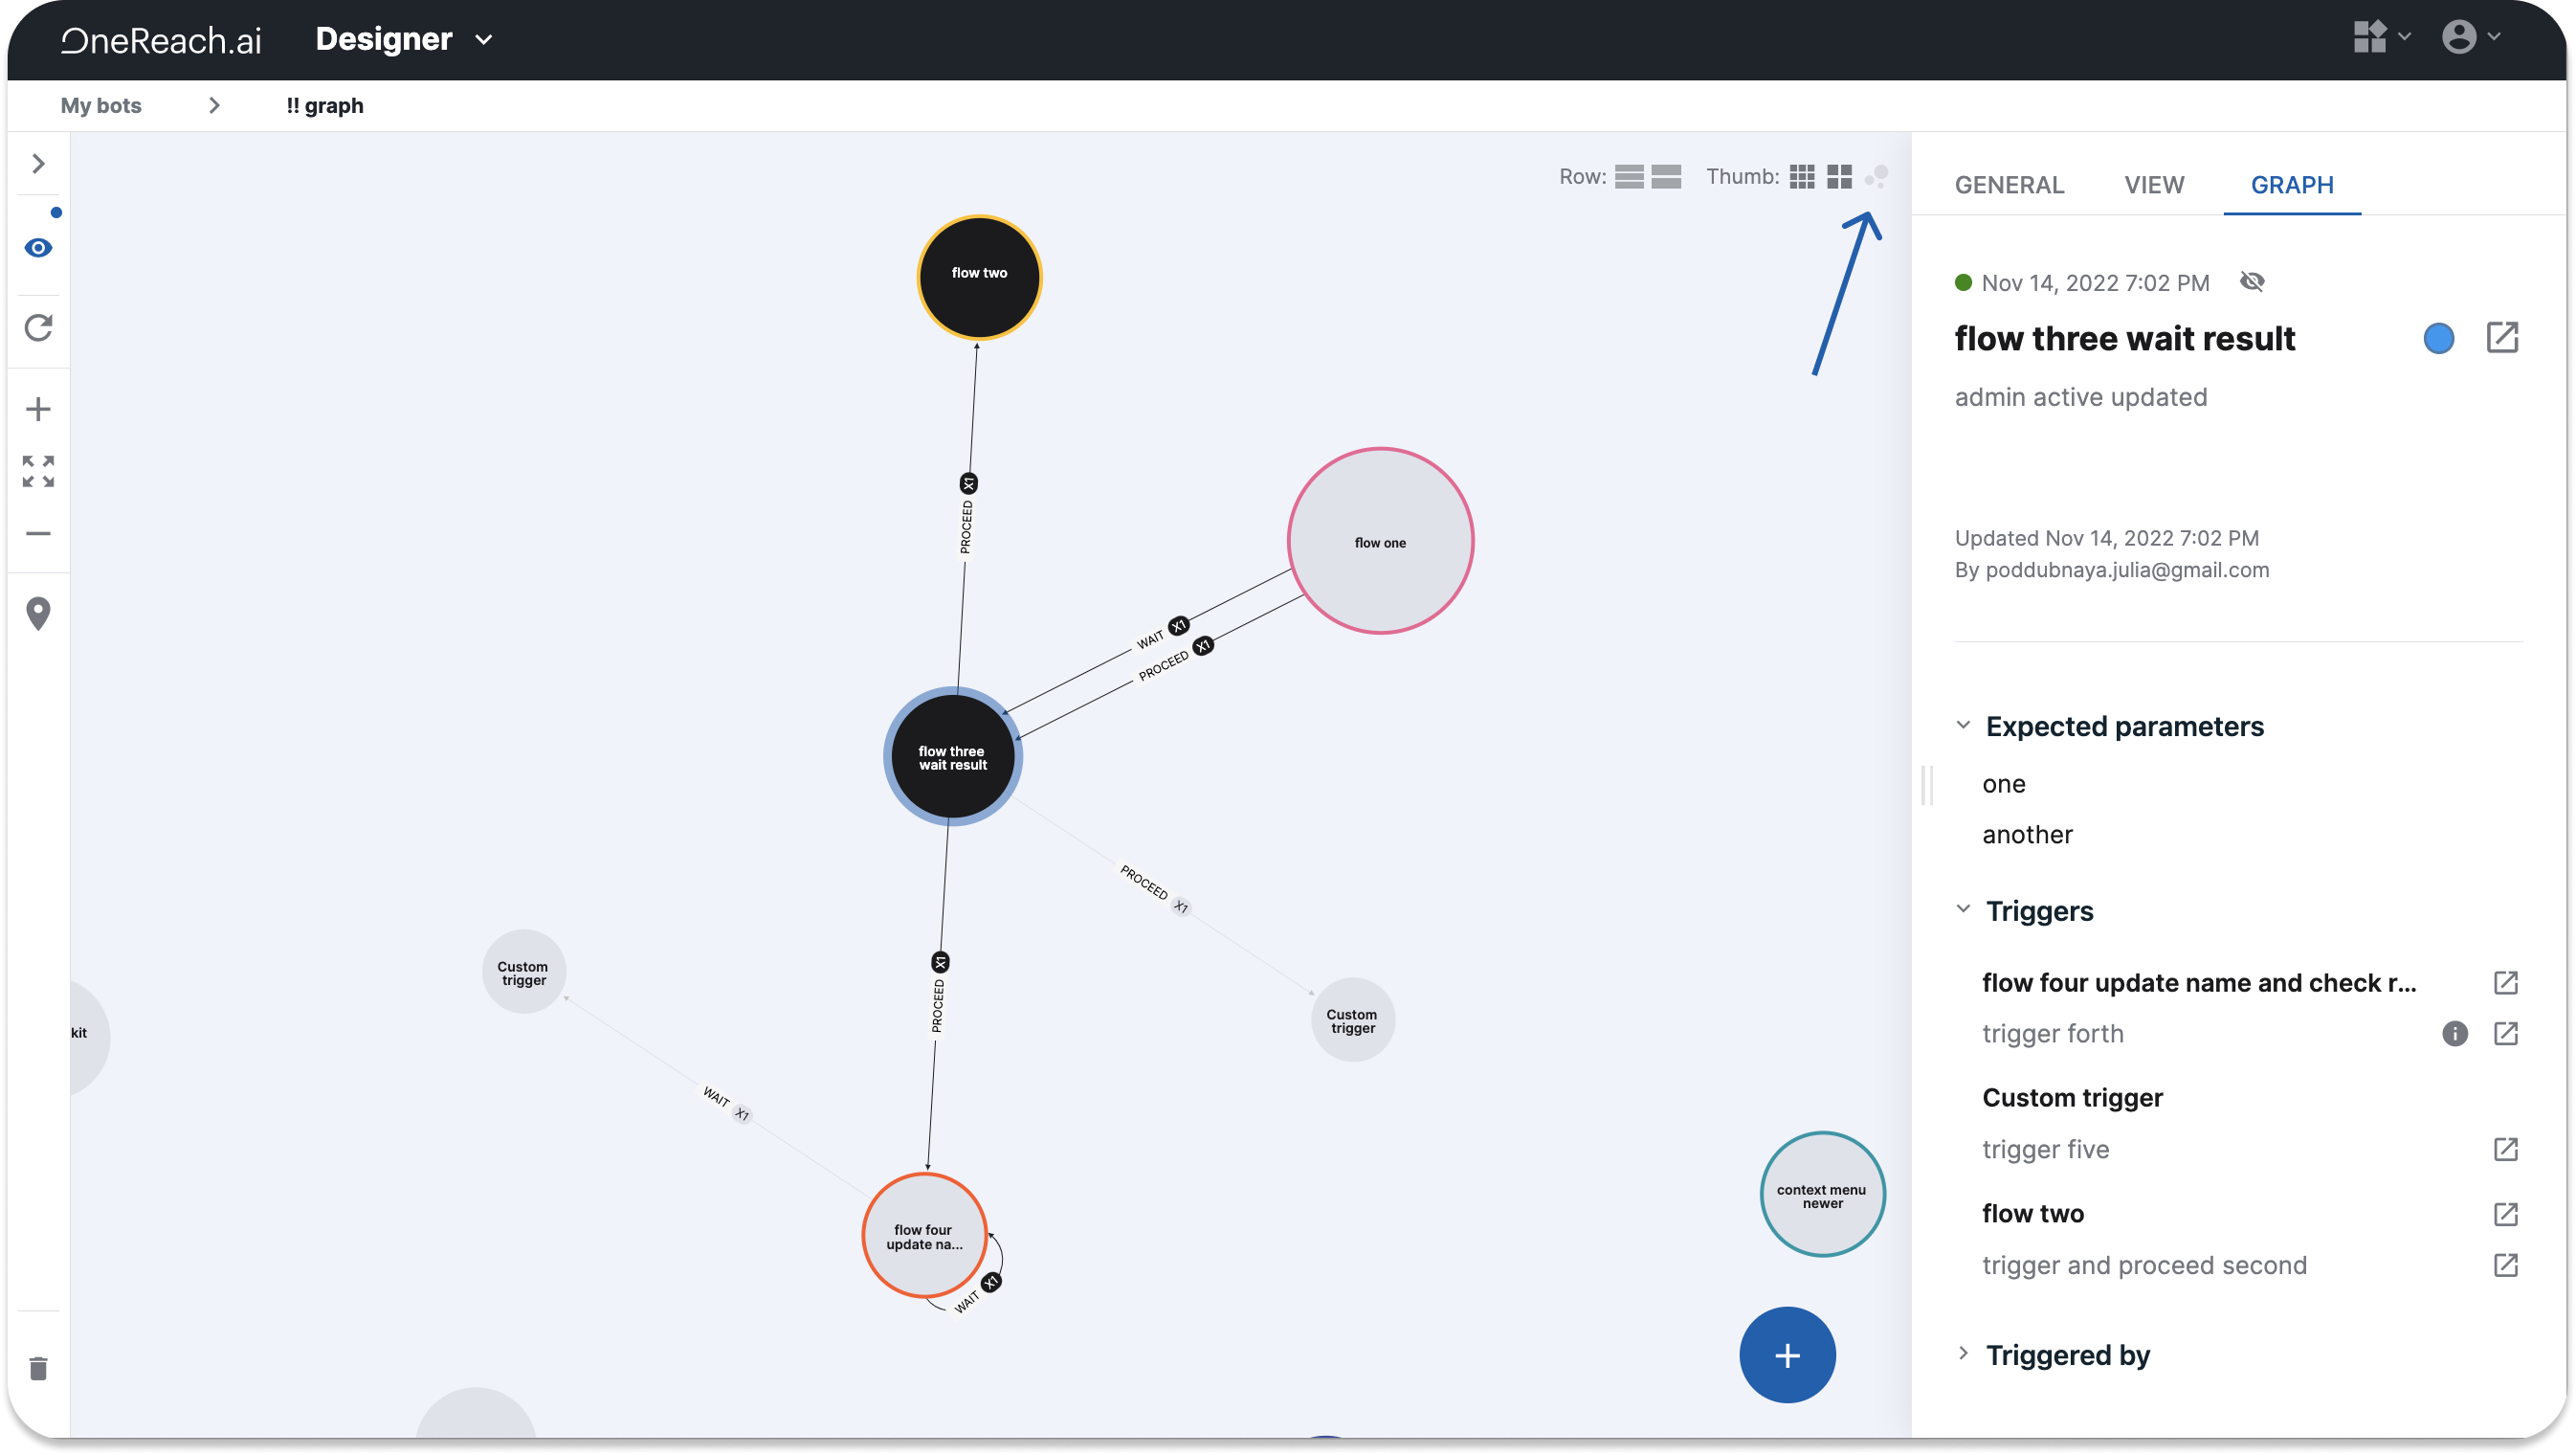Zoom in with the plus icon

(x=39, y=407)
